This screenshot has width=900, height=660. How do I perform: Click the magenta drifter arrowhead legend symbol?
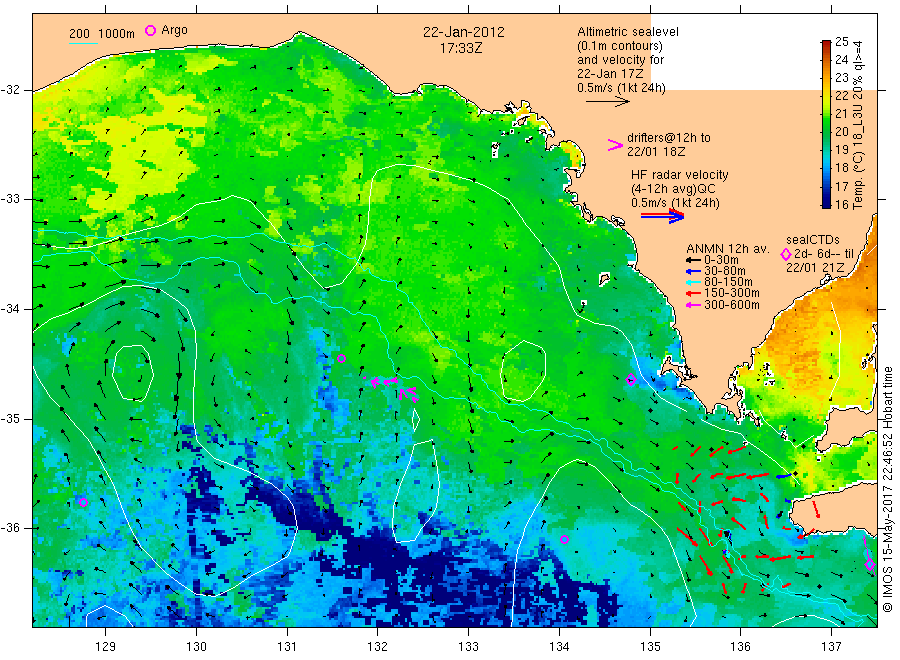[615, 145]
